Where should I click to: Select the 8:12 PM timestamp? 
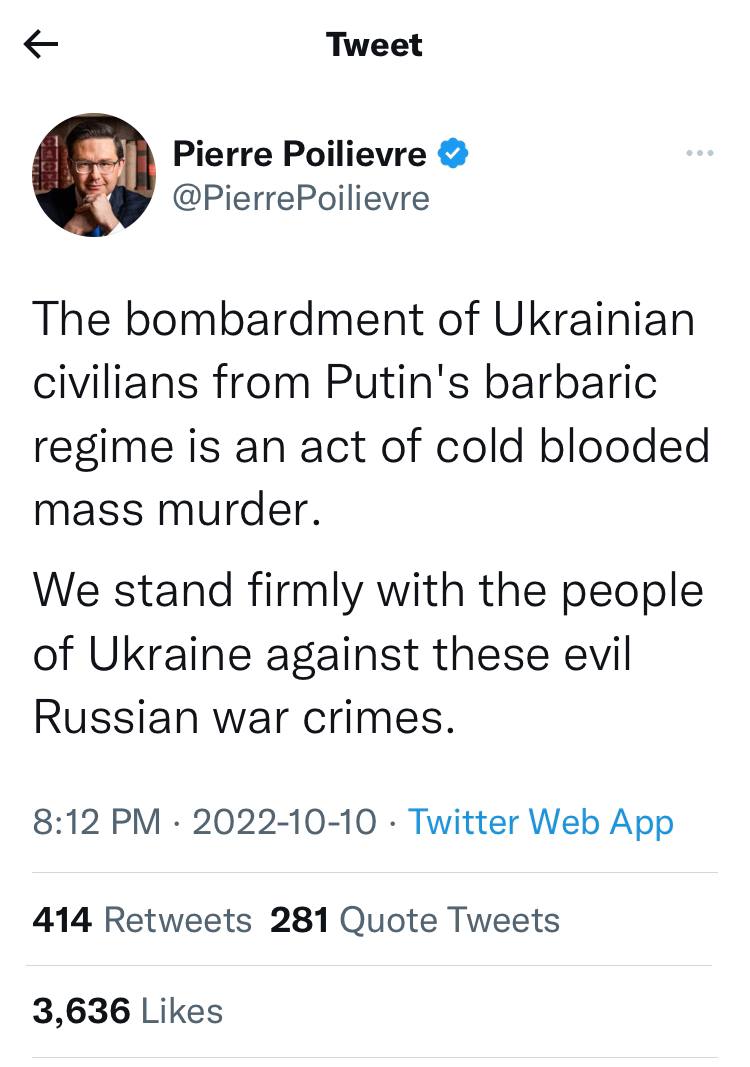[97, 821]
